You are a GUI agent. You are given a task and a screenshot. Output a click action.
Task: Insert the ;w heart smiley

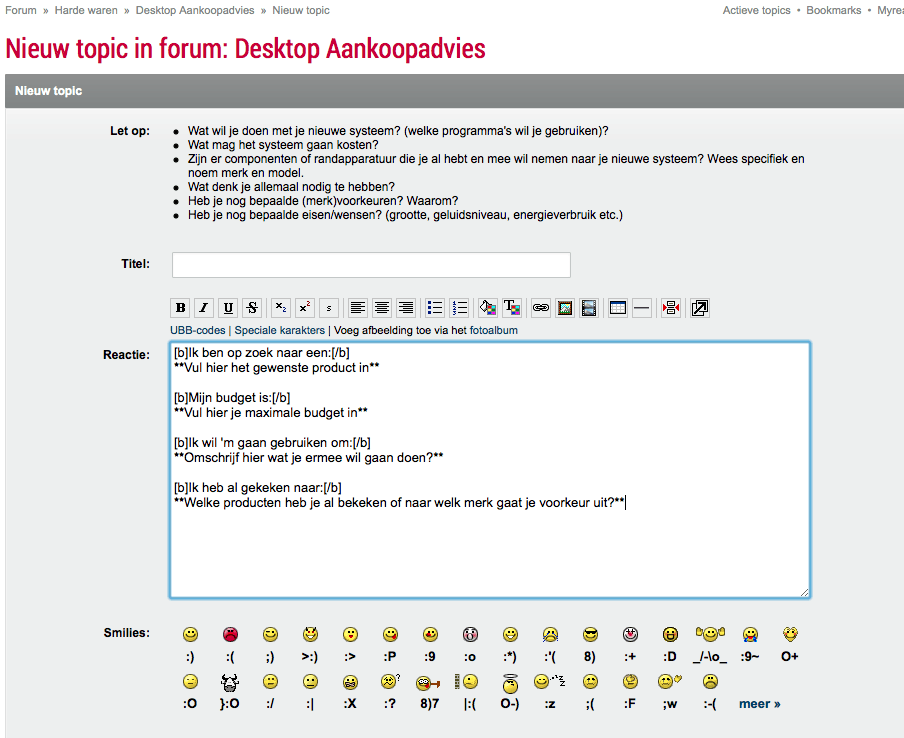click(669, 681)
